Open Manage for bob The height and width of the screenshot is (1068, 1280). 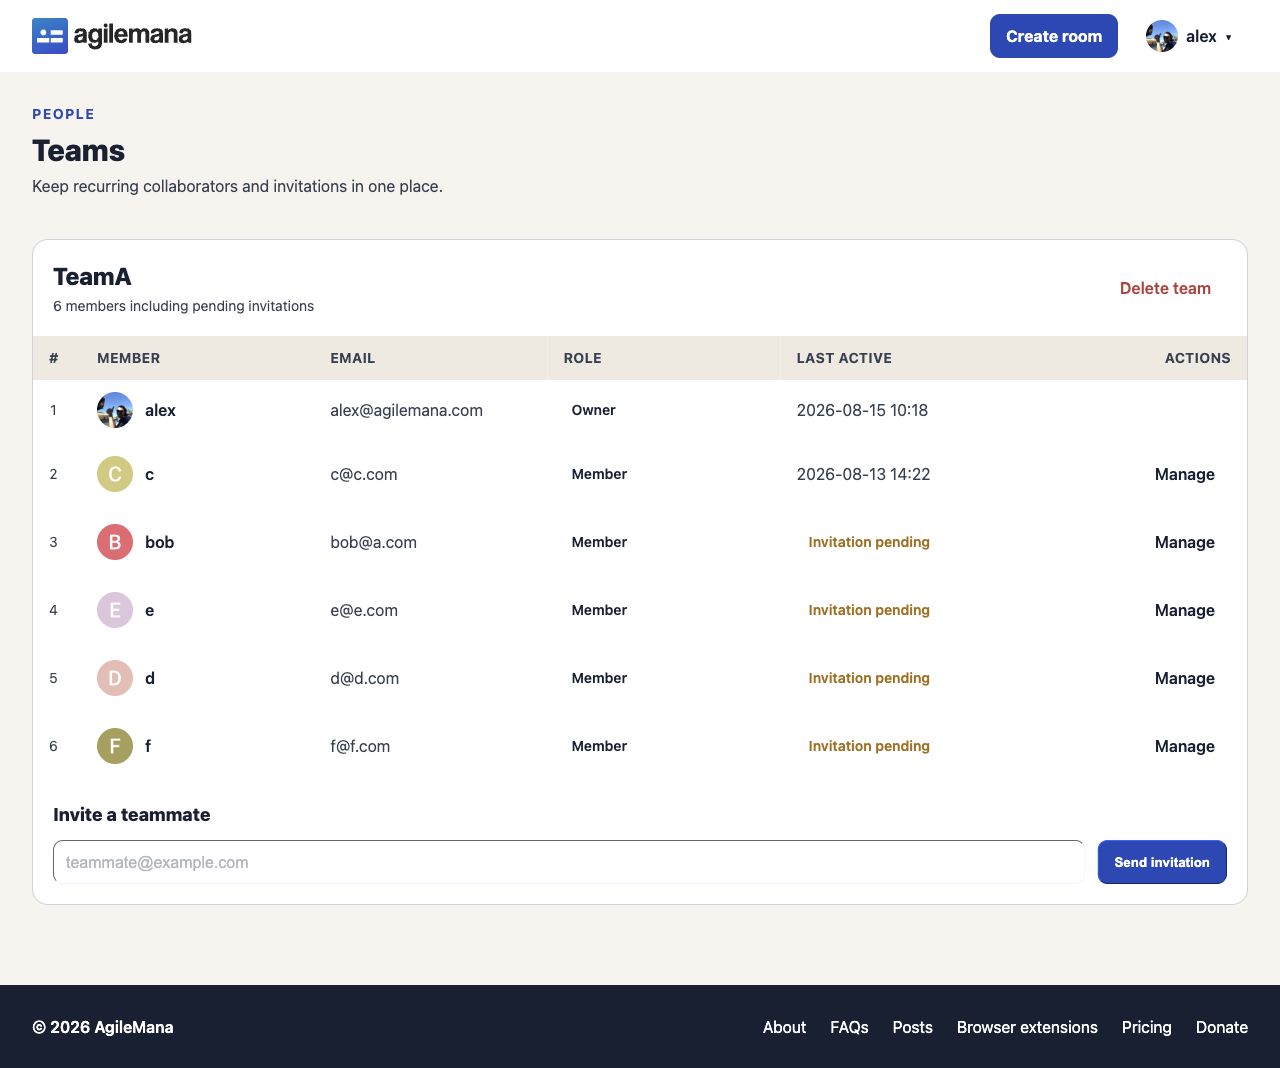click(x=1185, y=542)
